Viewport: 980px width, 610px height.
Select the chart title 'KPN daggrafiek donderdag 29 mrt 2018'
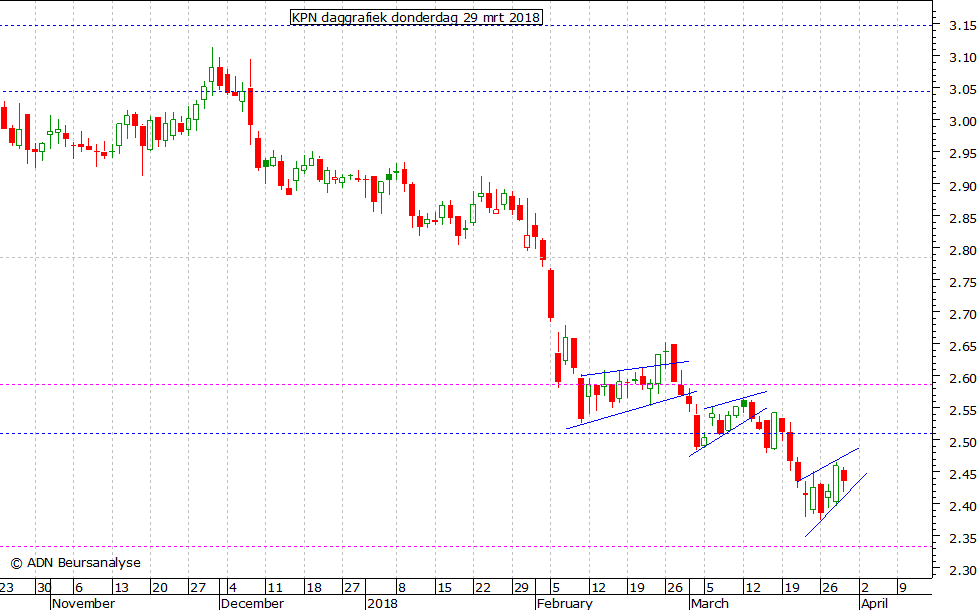(x=416, y=17)
